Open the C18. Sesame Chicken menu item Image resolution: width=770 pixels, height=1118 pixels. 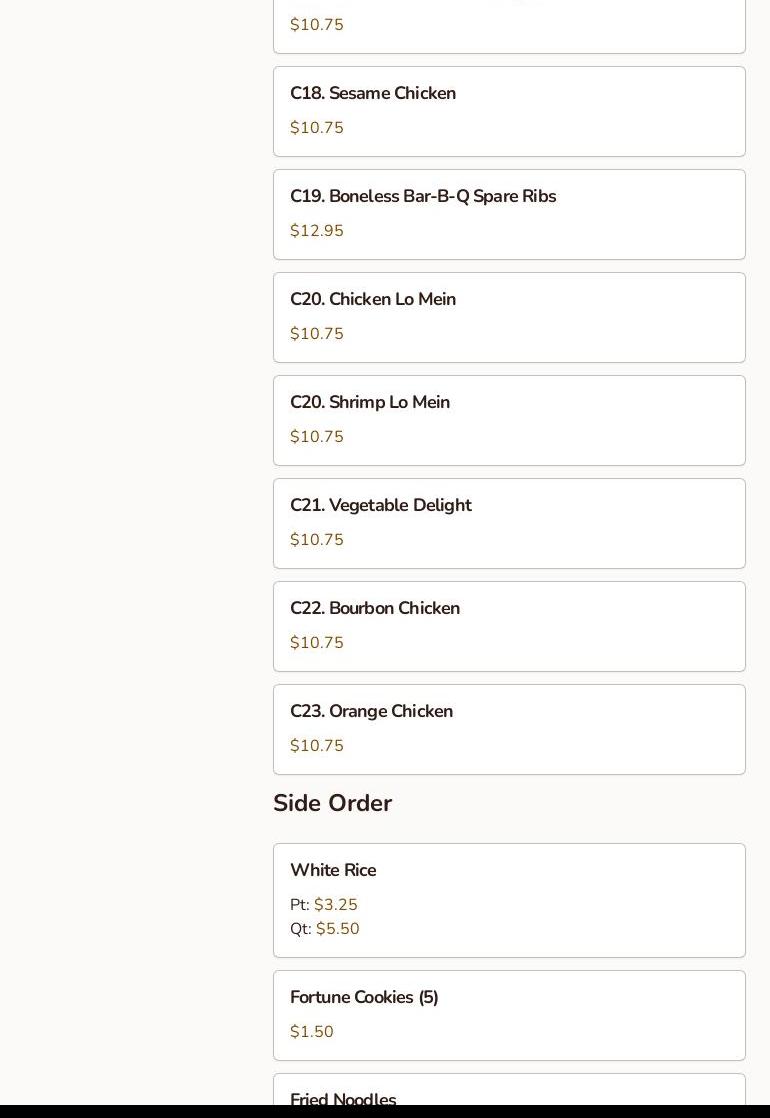coord(509,111)
